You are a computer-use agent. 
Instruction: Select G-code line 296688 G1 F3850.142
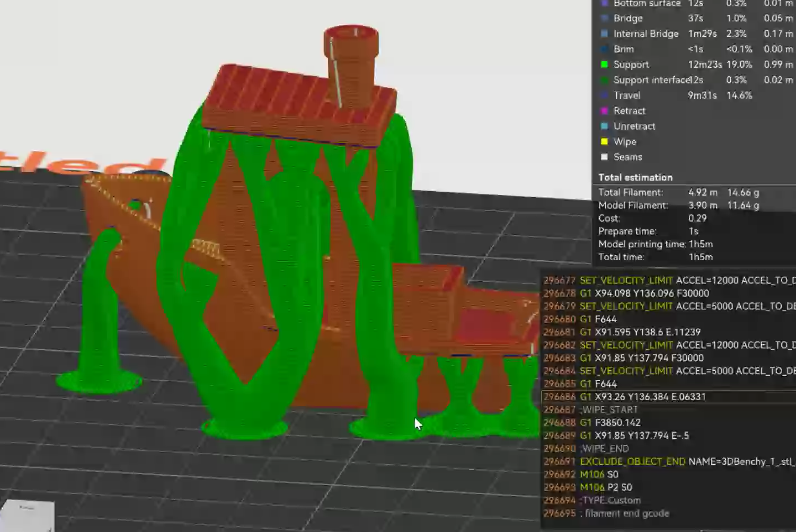pyautogui.click(x=669, y=423)
